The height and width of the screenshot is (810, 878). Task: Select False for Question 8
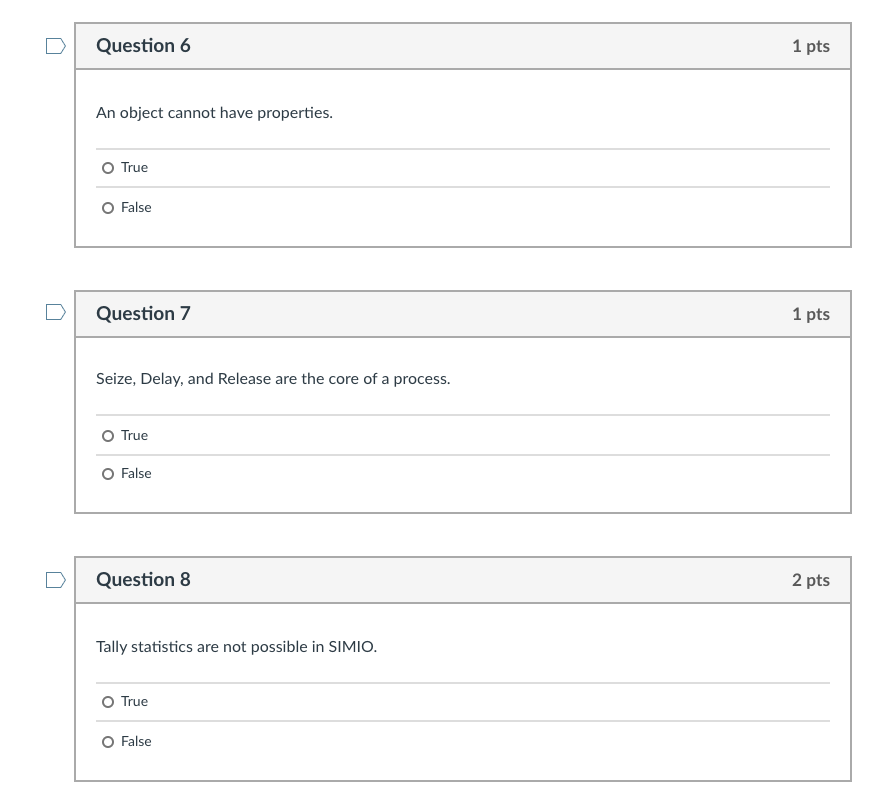click(108, 742)
